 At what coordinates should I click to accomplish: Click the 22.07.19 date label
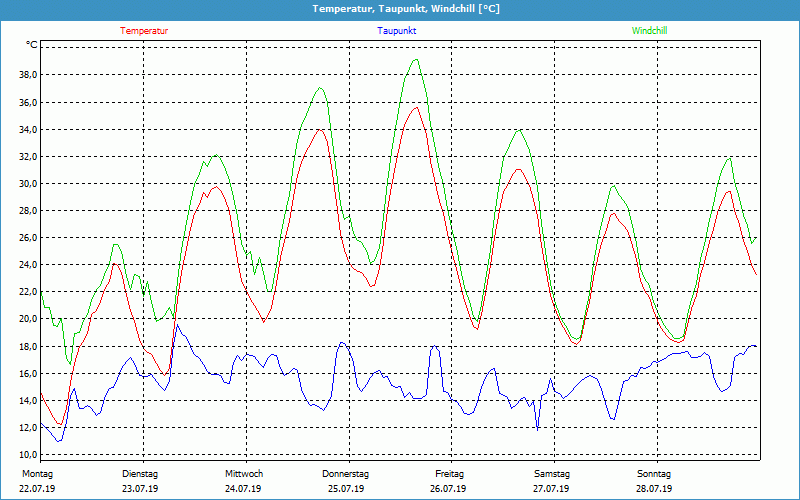37,489
